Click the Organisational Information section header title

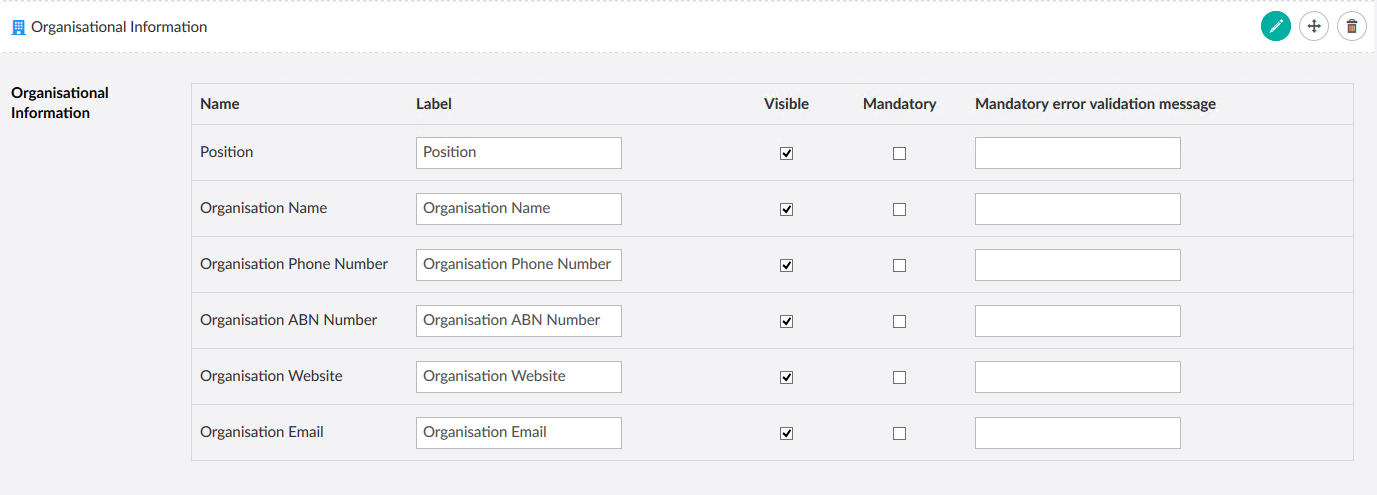pyautogui.click(x=119, y=27)
